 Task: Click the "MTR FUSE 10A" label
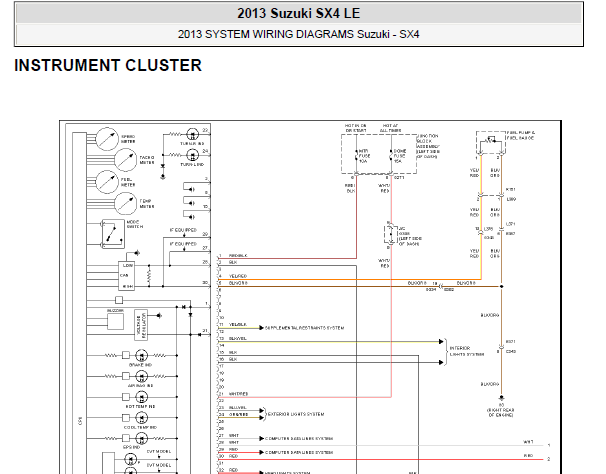pos(364,156)
